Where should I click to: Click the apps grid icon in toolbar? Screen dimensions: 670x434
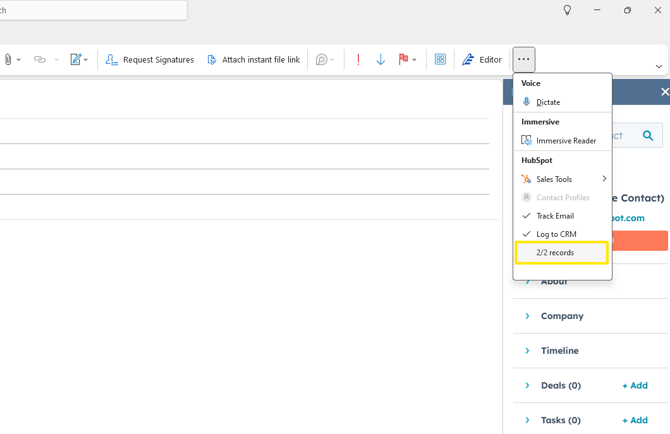440,60
